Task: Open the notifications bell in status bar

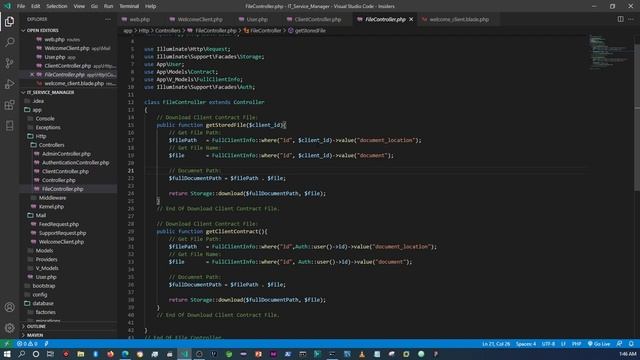Action: click(631, 344)
